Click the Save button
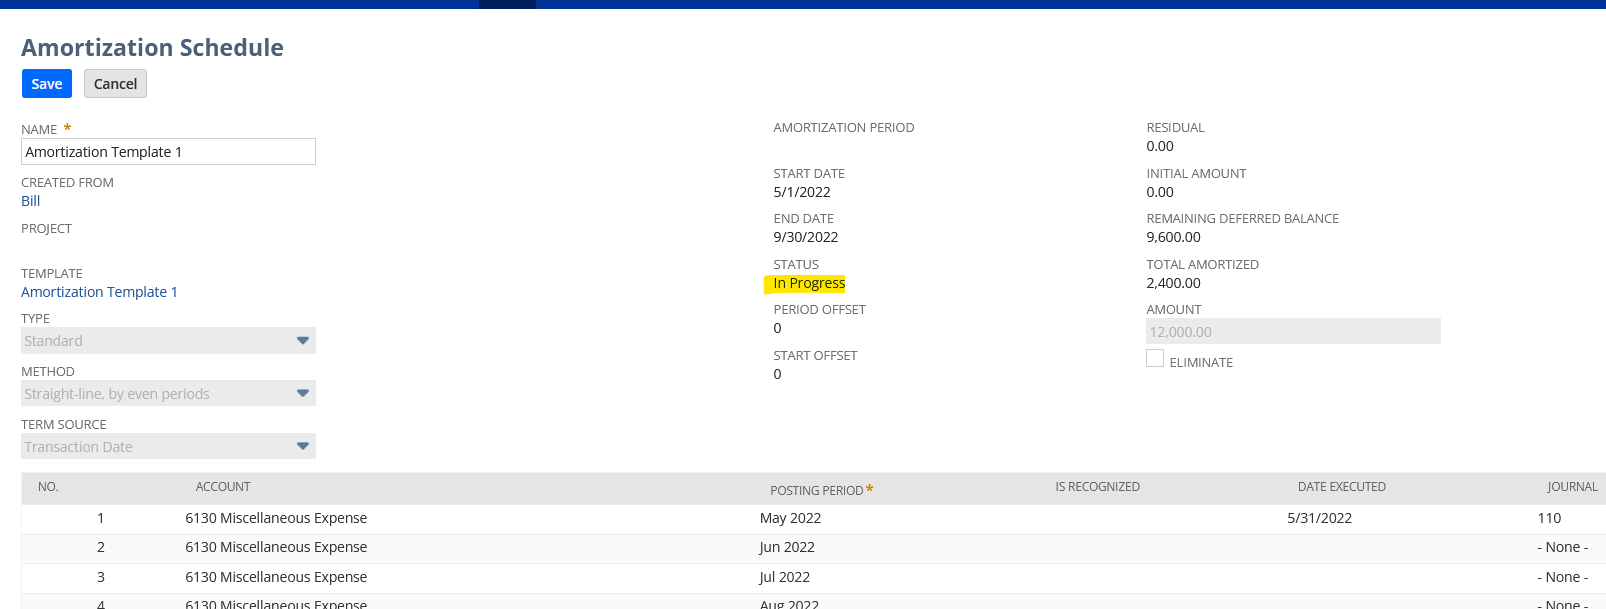Viewport: 1606px width, 609px height. (x=47, y=84)
